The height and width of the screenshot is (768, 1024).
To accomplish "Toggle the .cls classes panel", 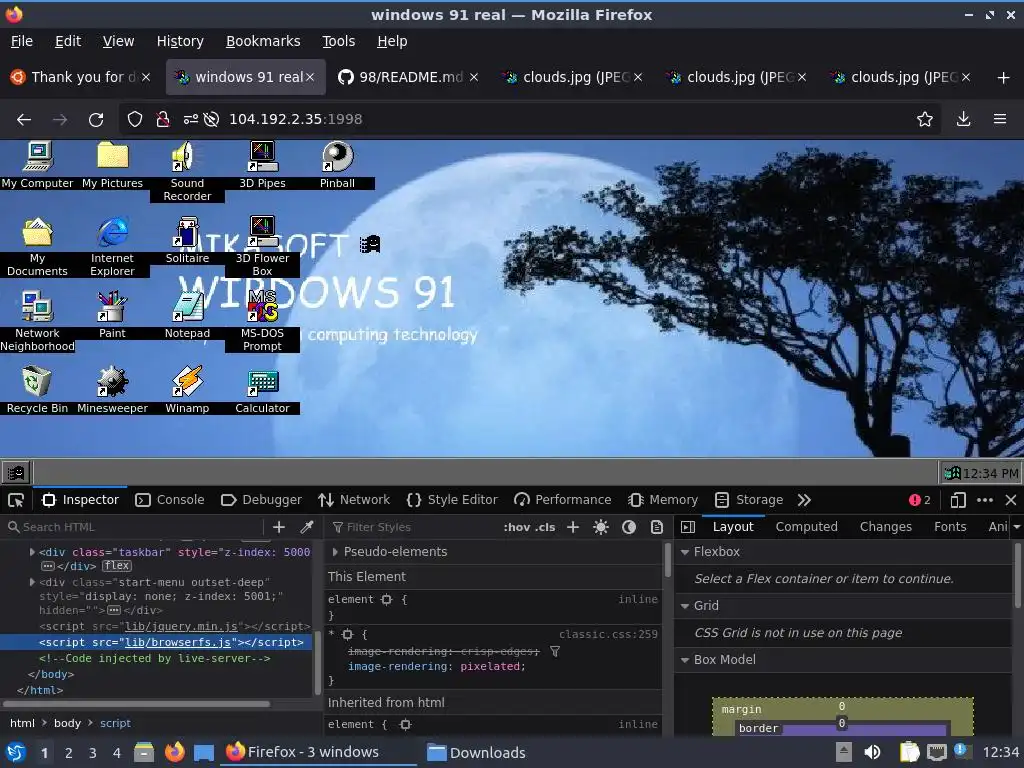I will (x=545, y=527).
